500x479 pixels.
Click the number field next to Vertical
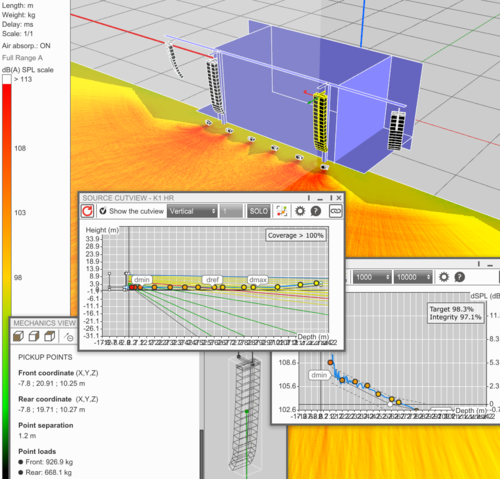(231, 211)
